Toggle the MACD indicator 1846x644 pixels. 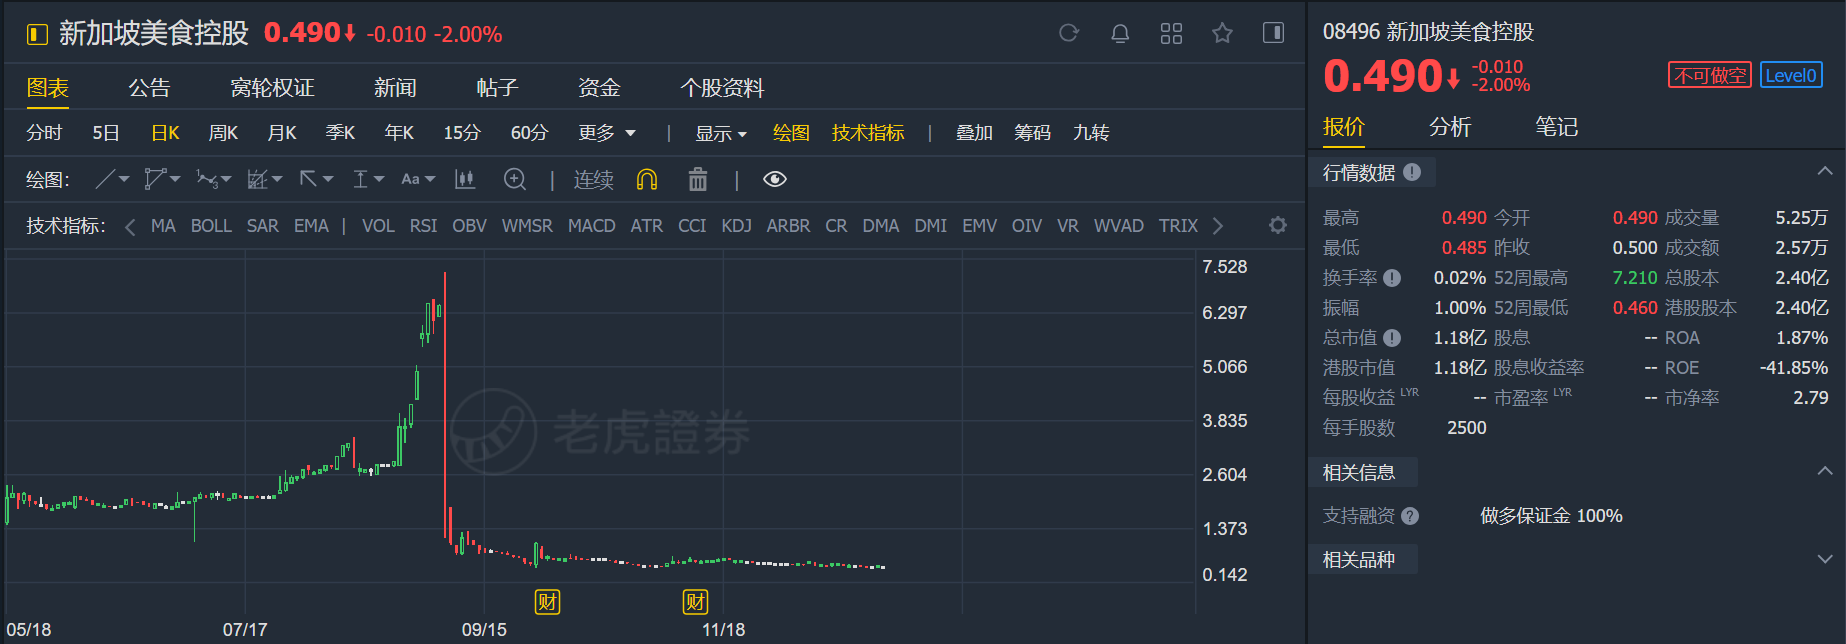coord(592,226)
